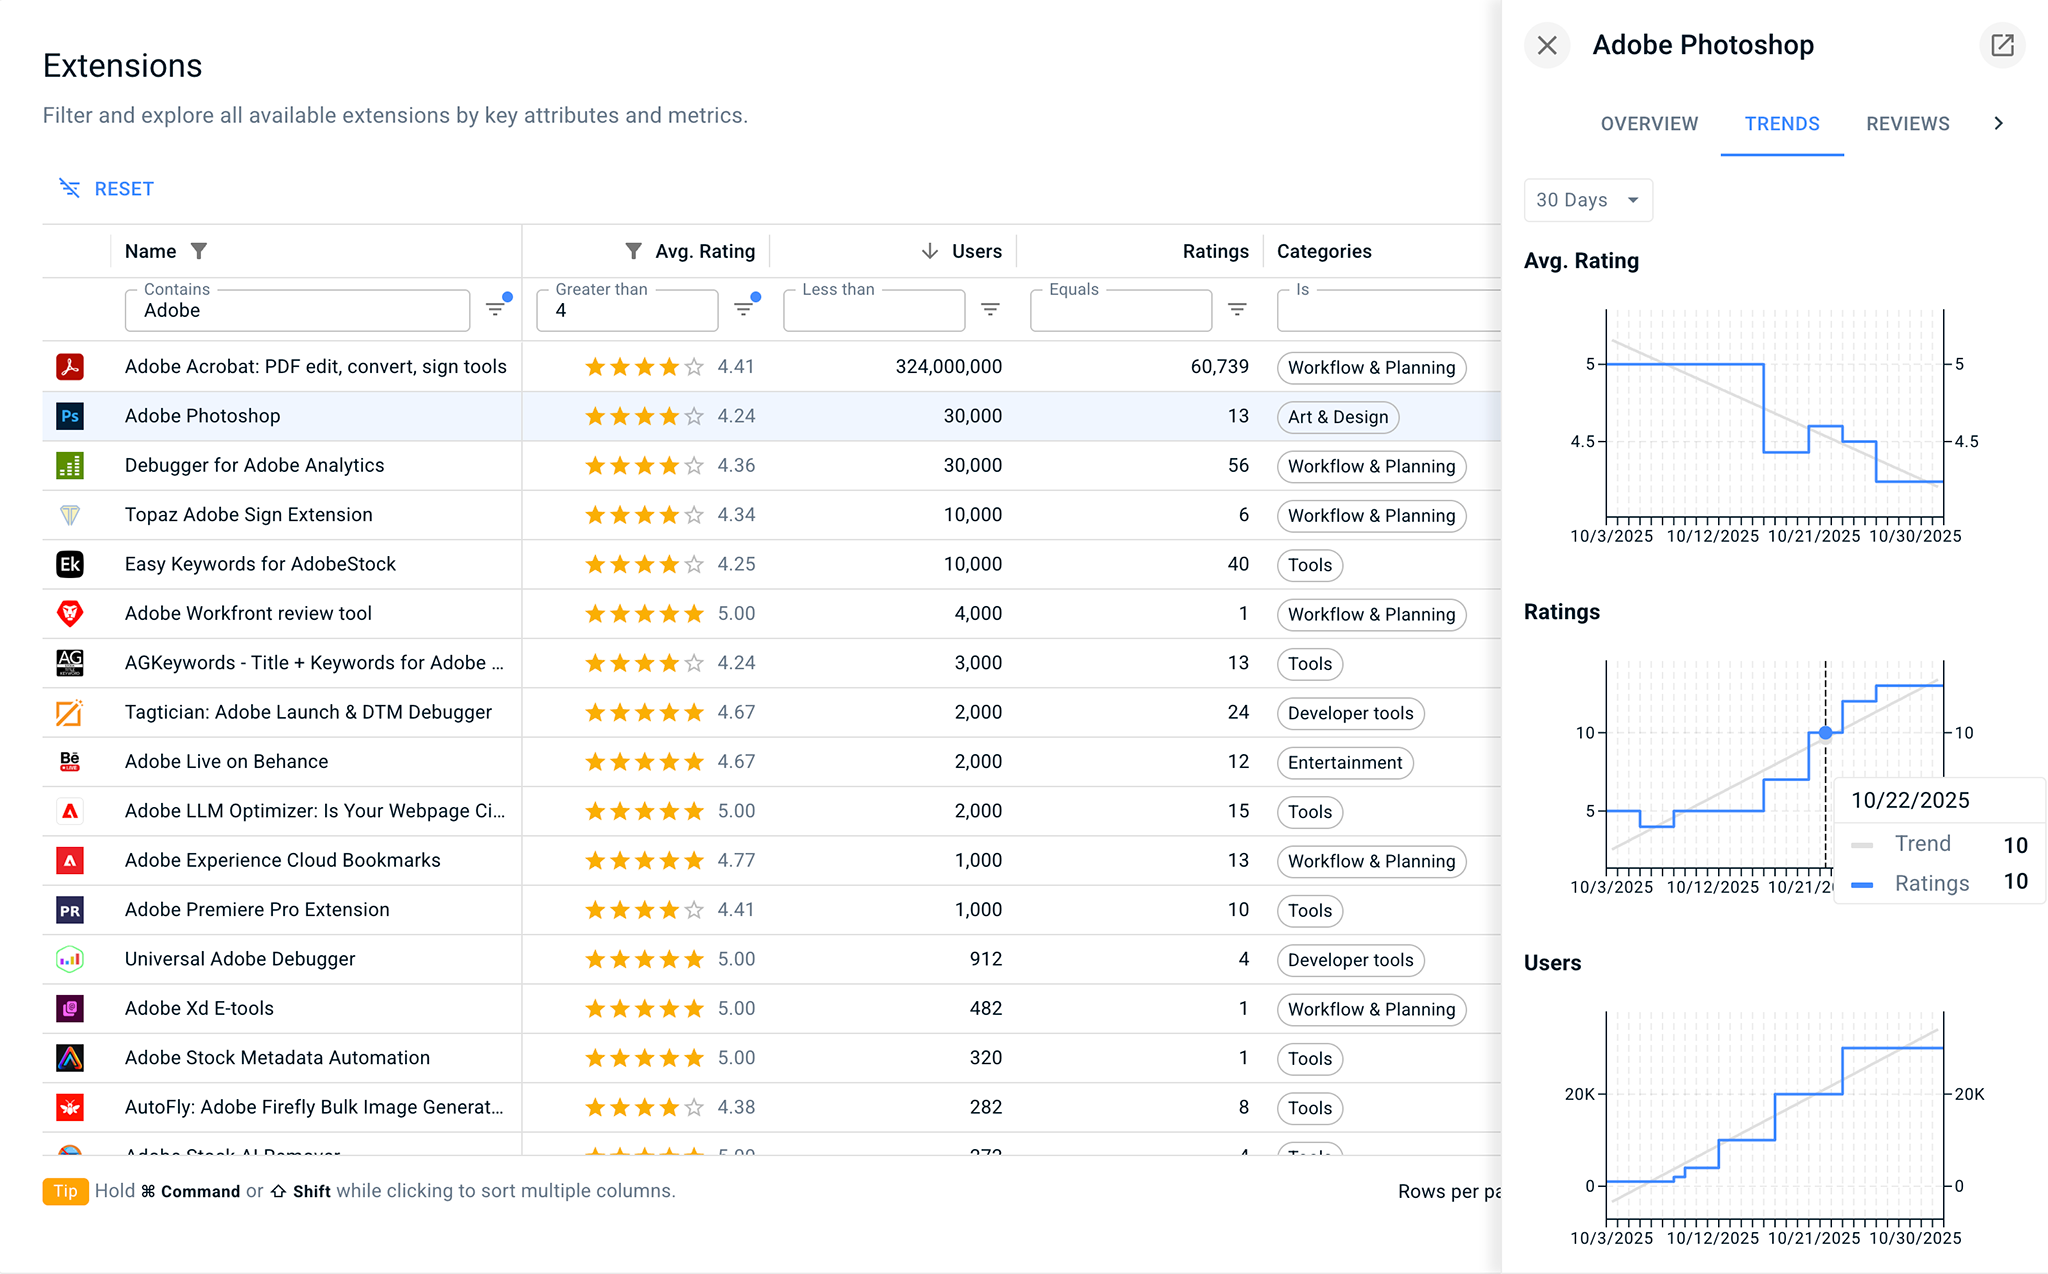Click the Easy Keywords for AdobeStock icon
This screenshot has width=2048, height=1274.
point(70,564)
